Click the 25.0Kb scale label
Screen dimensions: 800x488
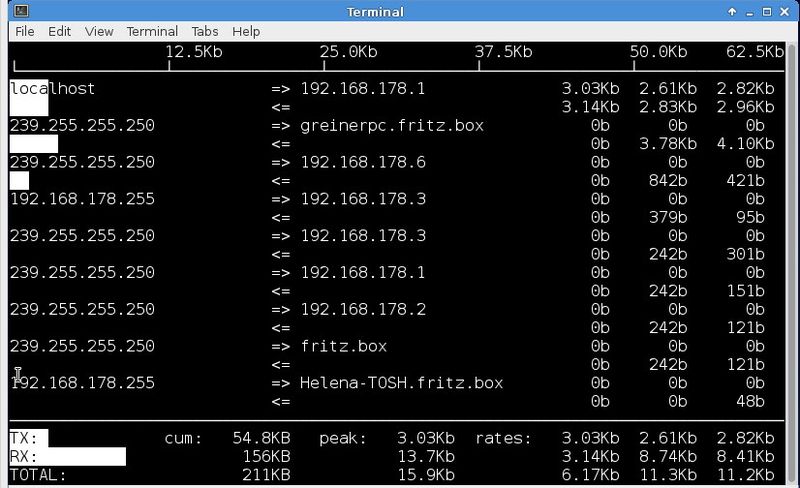click(x=348, y=52)
